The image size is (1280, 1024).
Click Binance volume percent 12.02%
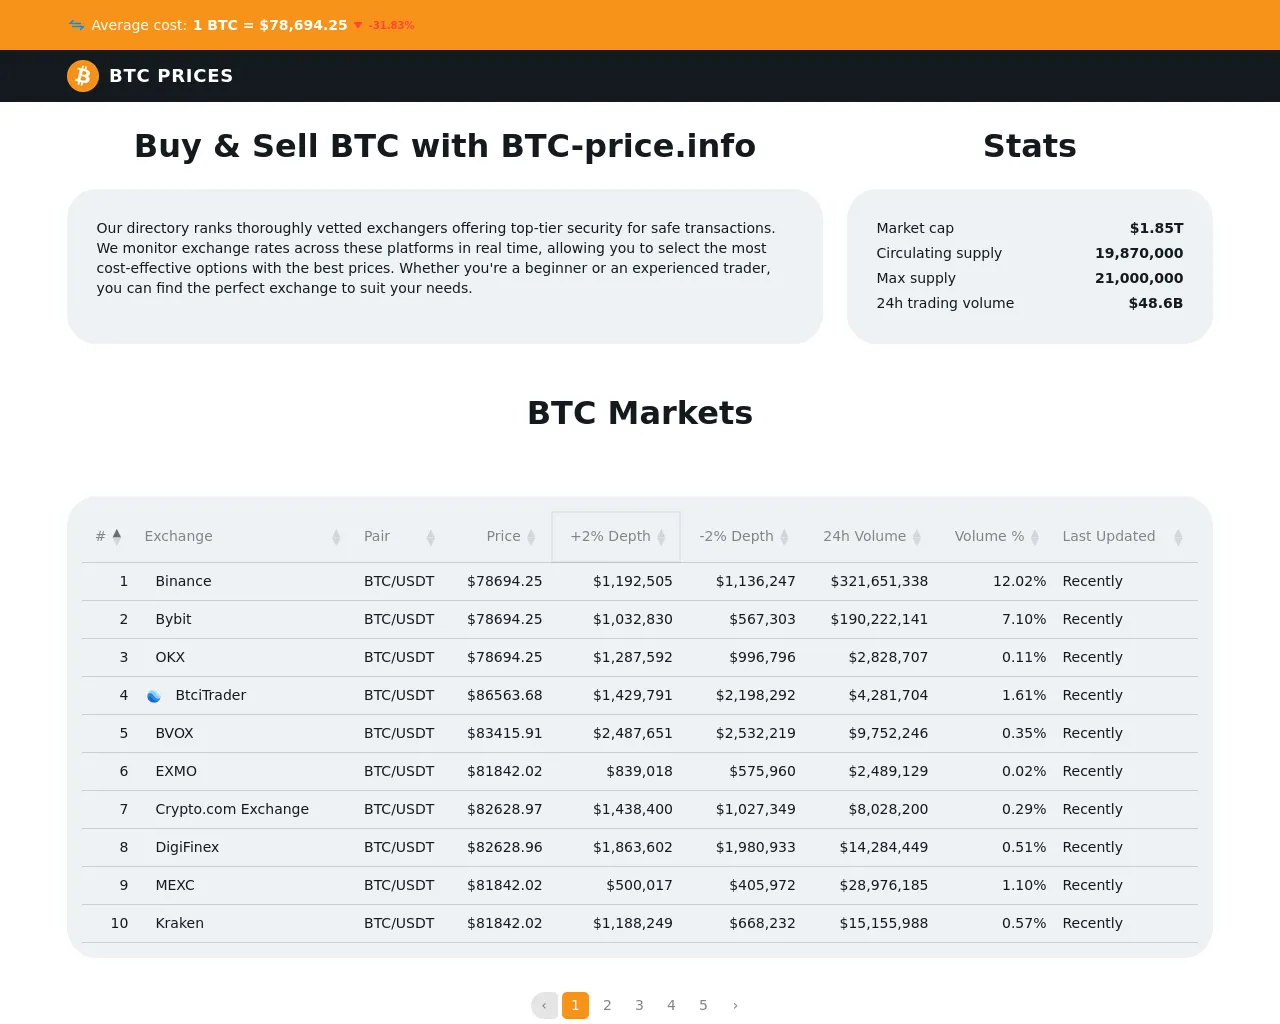pos(1019,581)
